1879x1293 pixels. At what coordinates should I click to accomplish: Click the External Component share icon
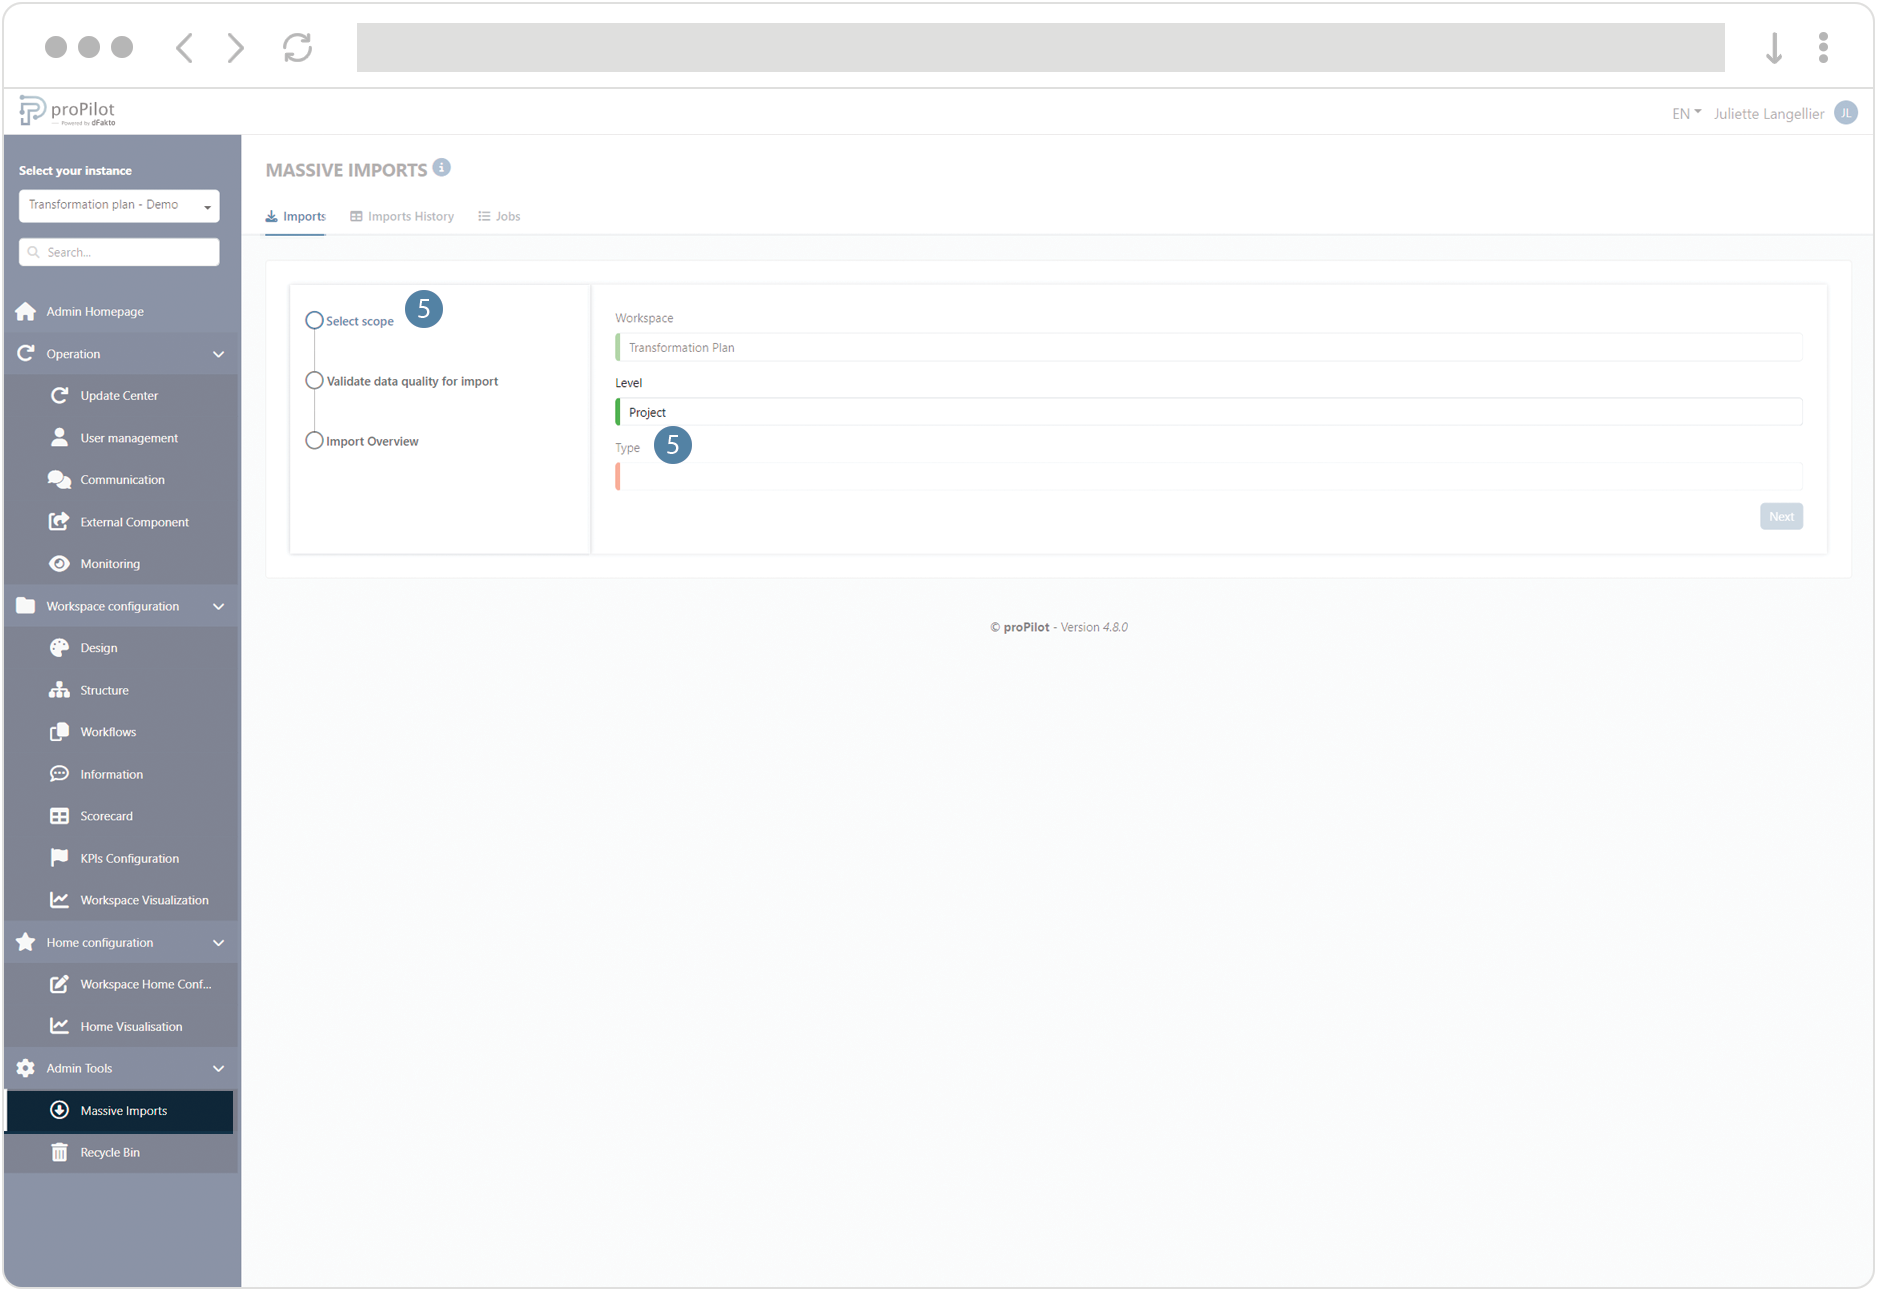pos(60,522)
